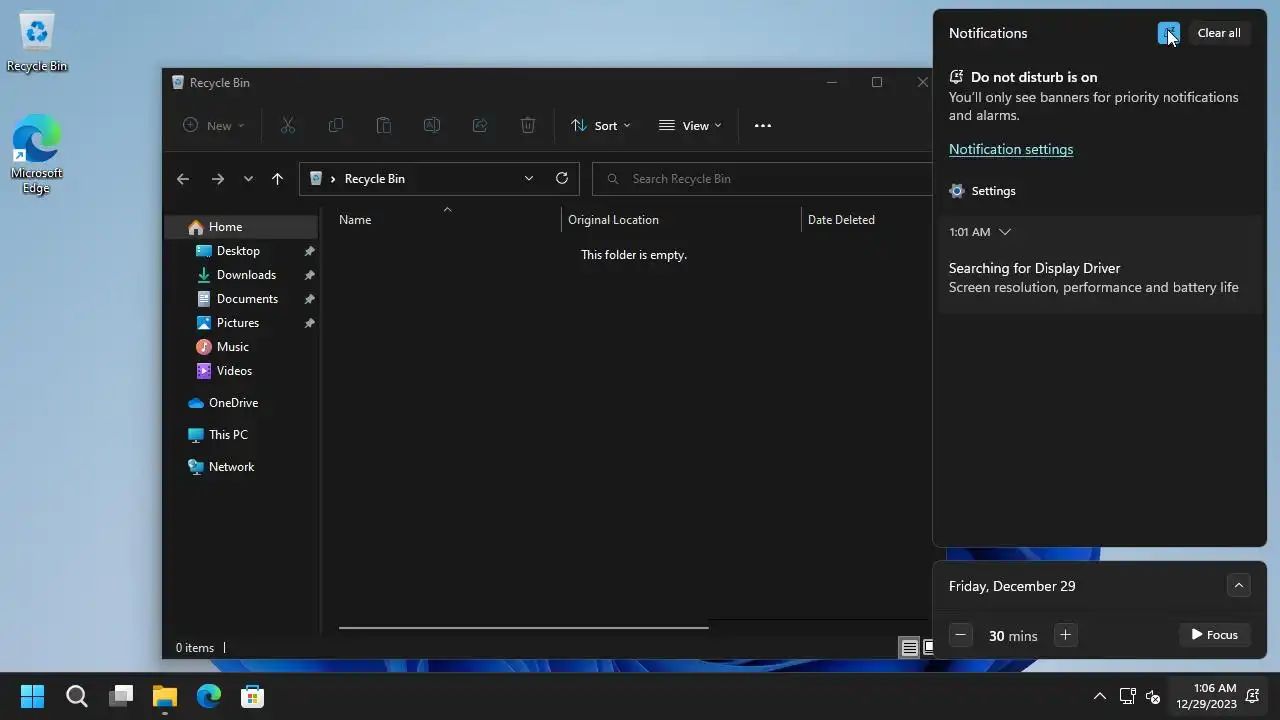Open the New item menu

pos(213,125)
